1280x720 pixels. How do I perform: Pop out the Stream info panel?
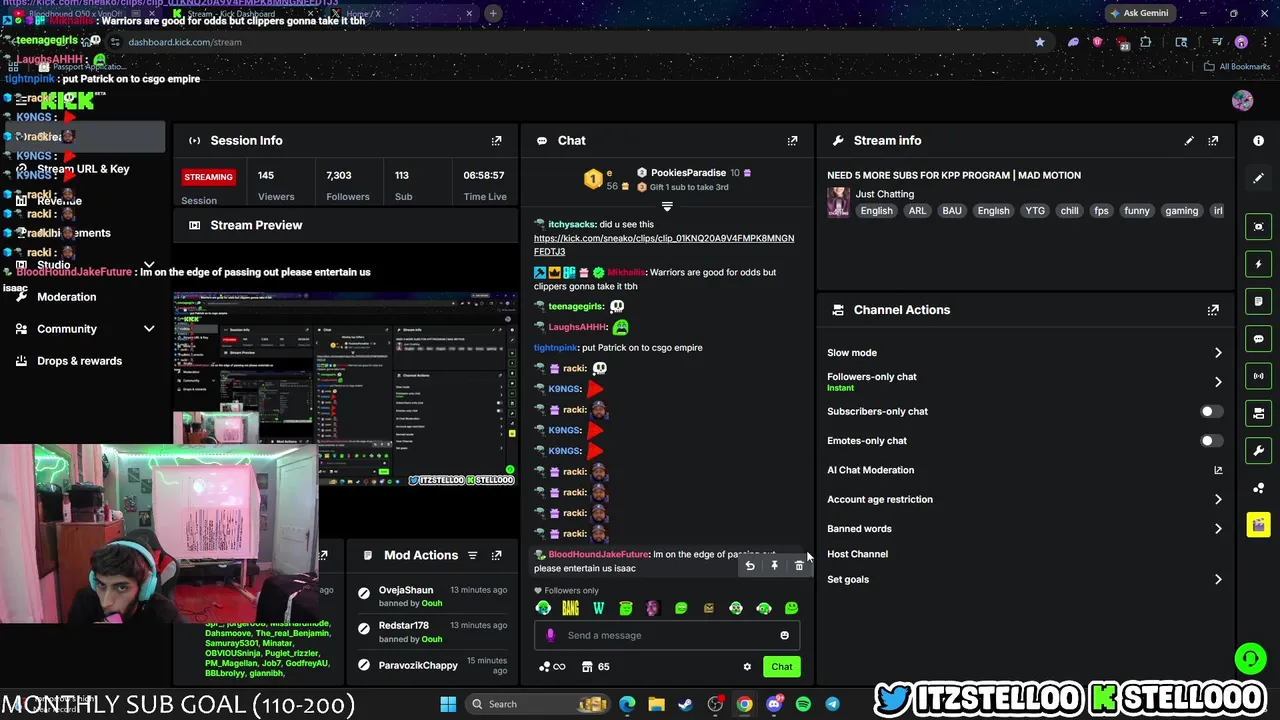tap(1213, 141)
